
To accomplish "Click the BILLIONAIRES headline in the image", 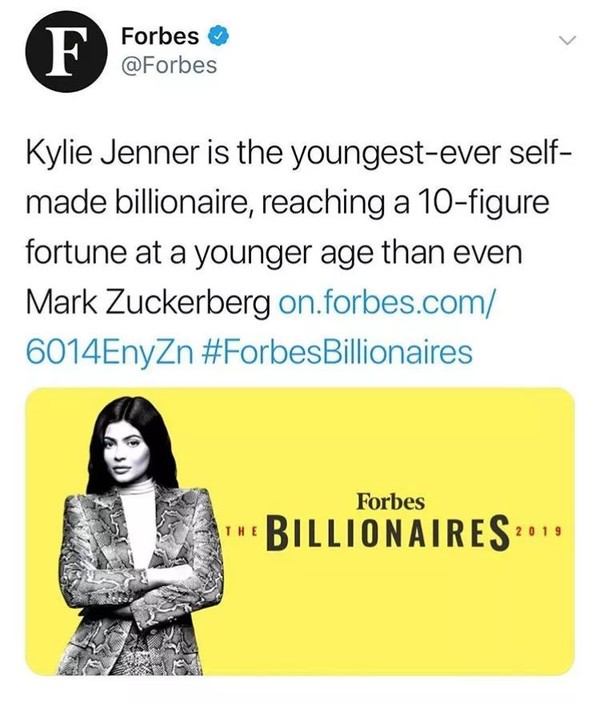I will coord(381,529).
